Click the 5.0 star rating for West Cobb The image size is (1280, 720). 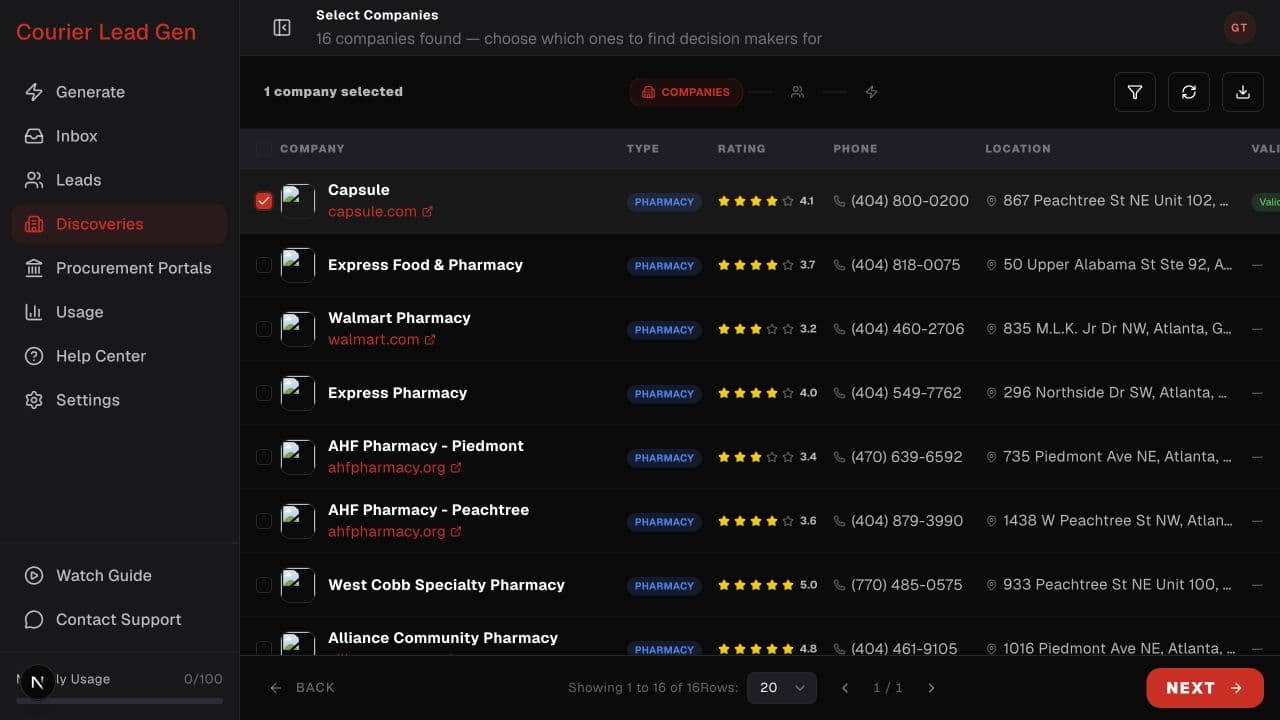pos(767,585)
